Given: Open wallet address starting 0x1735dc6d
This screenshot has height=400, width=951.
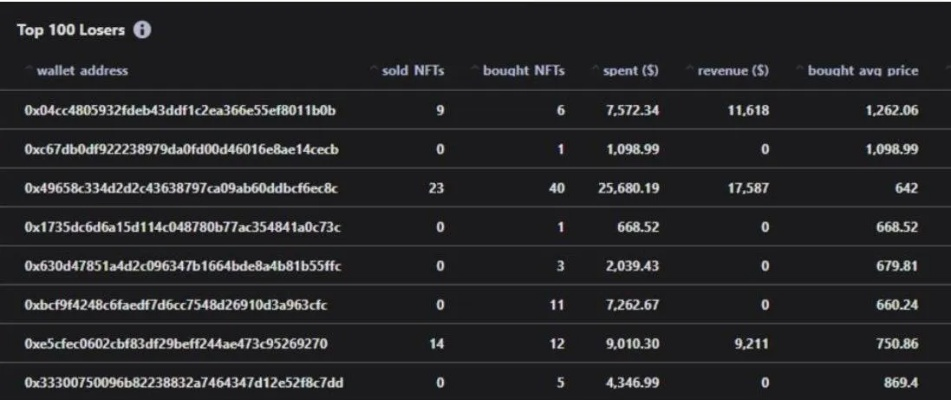Looking at the screenshot, I should [x=183, y=227].
